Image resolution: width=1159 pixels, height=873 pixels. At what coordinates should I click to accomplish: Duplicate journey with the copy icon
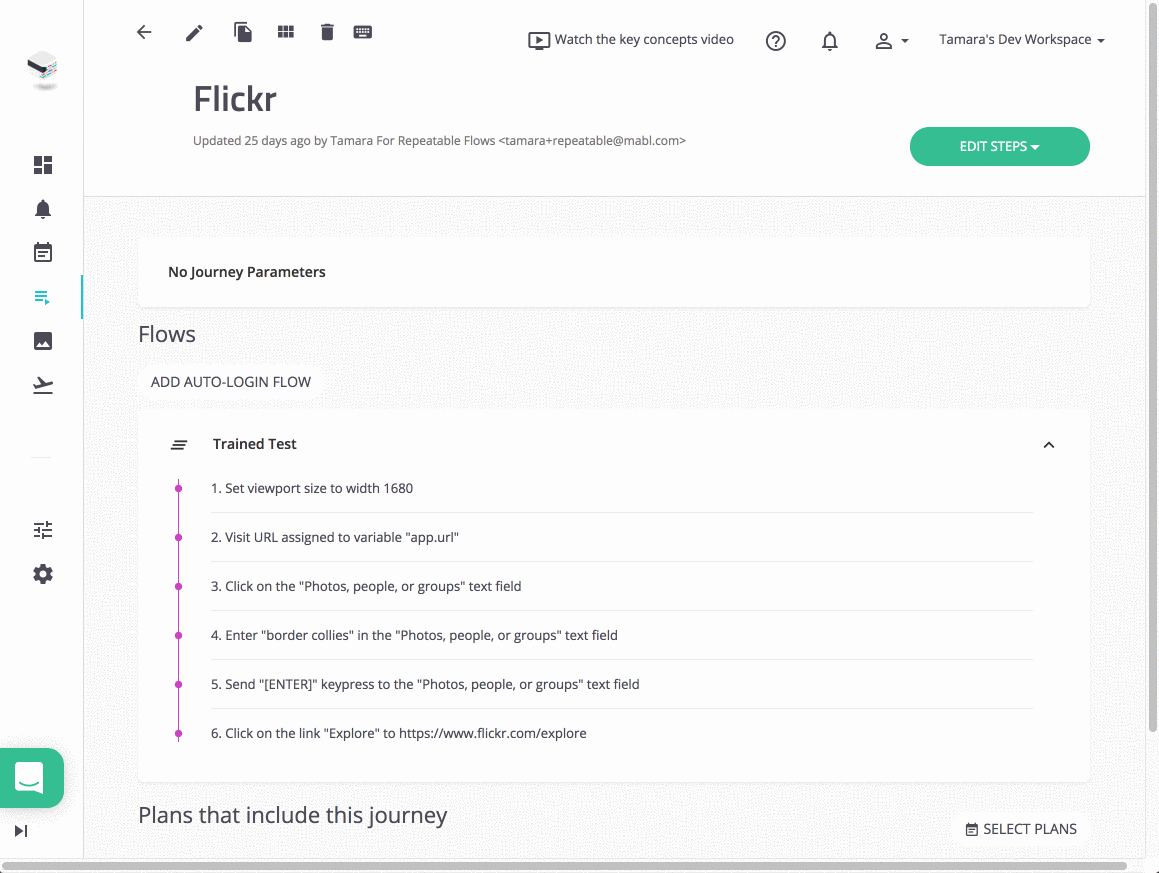coord(243,32)
